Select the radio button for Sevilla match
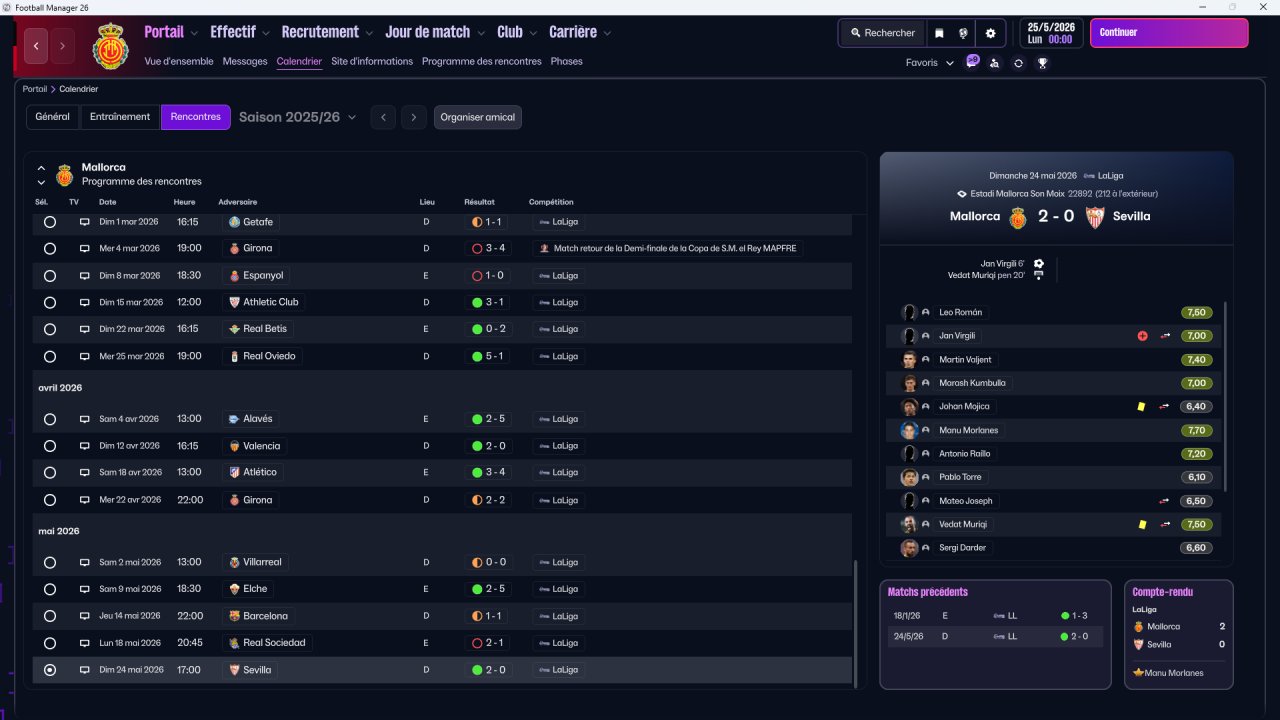 click(x=50, y=670)
